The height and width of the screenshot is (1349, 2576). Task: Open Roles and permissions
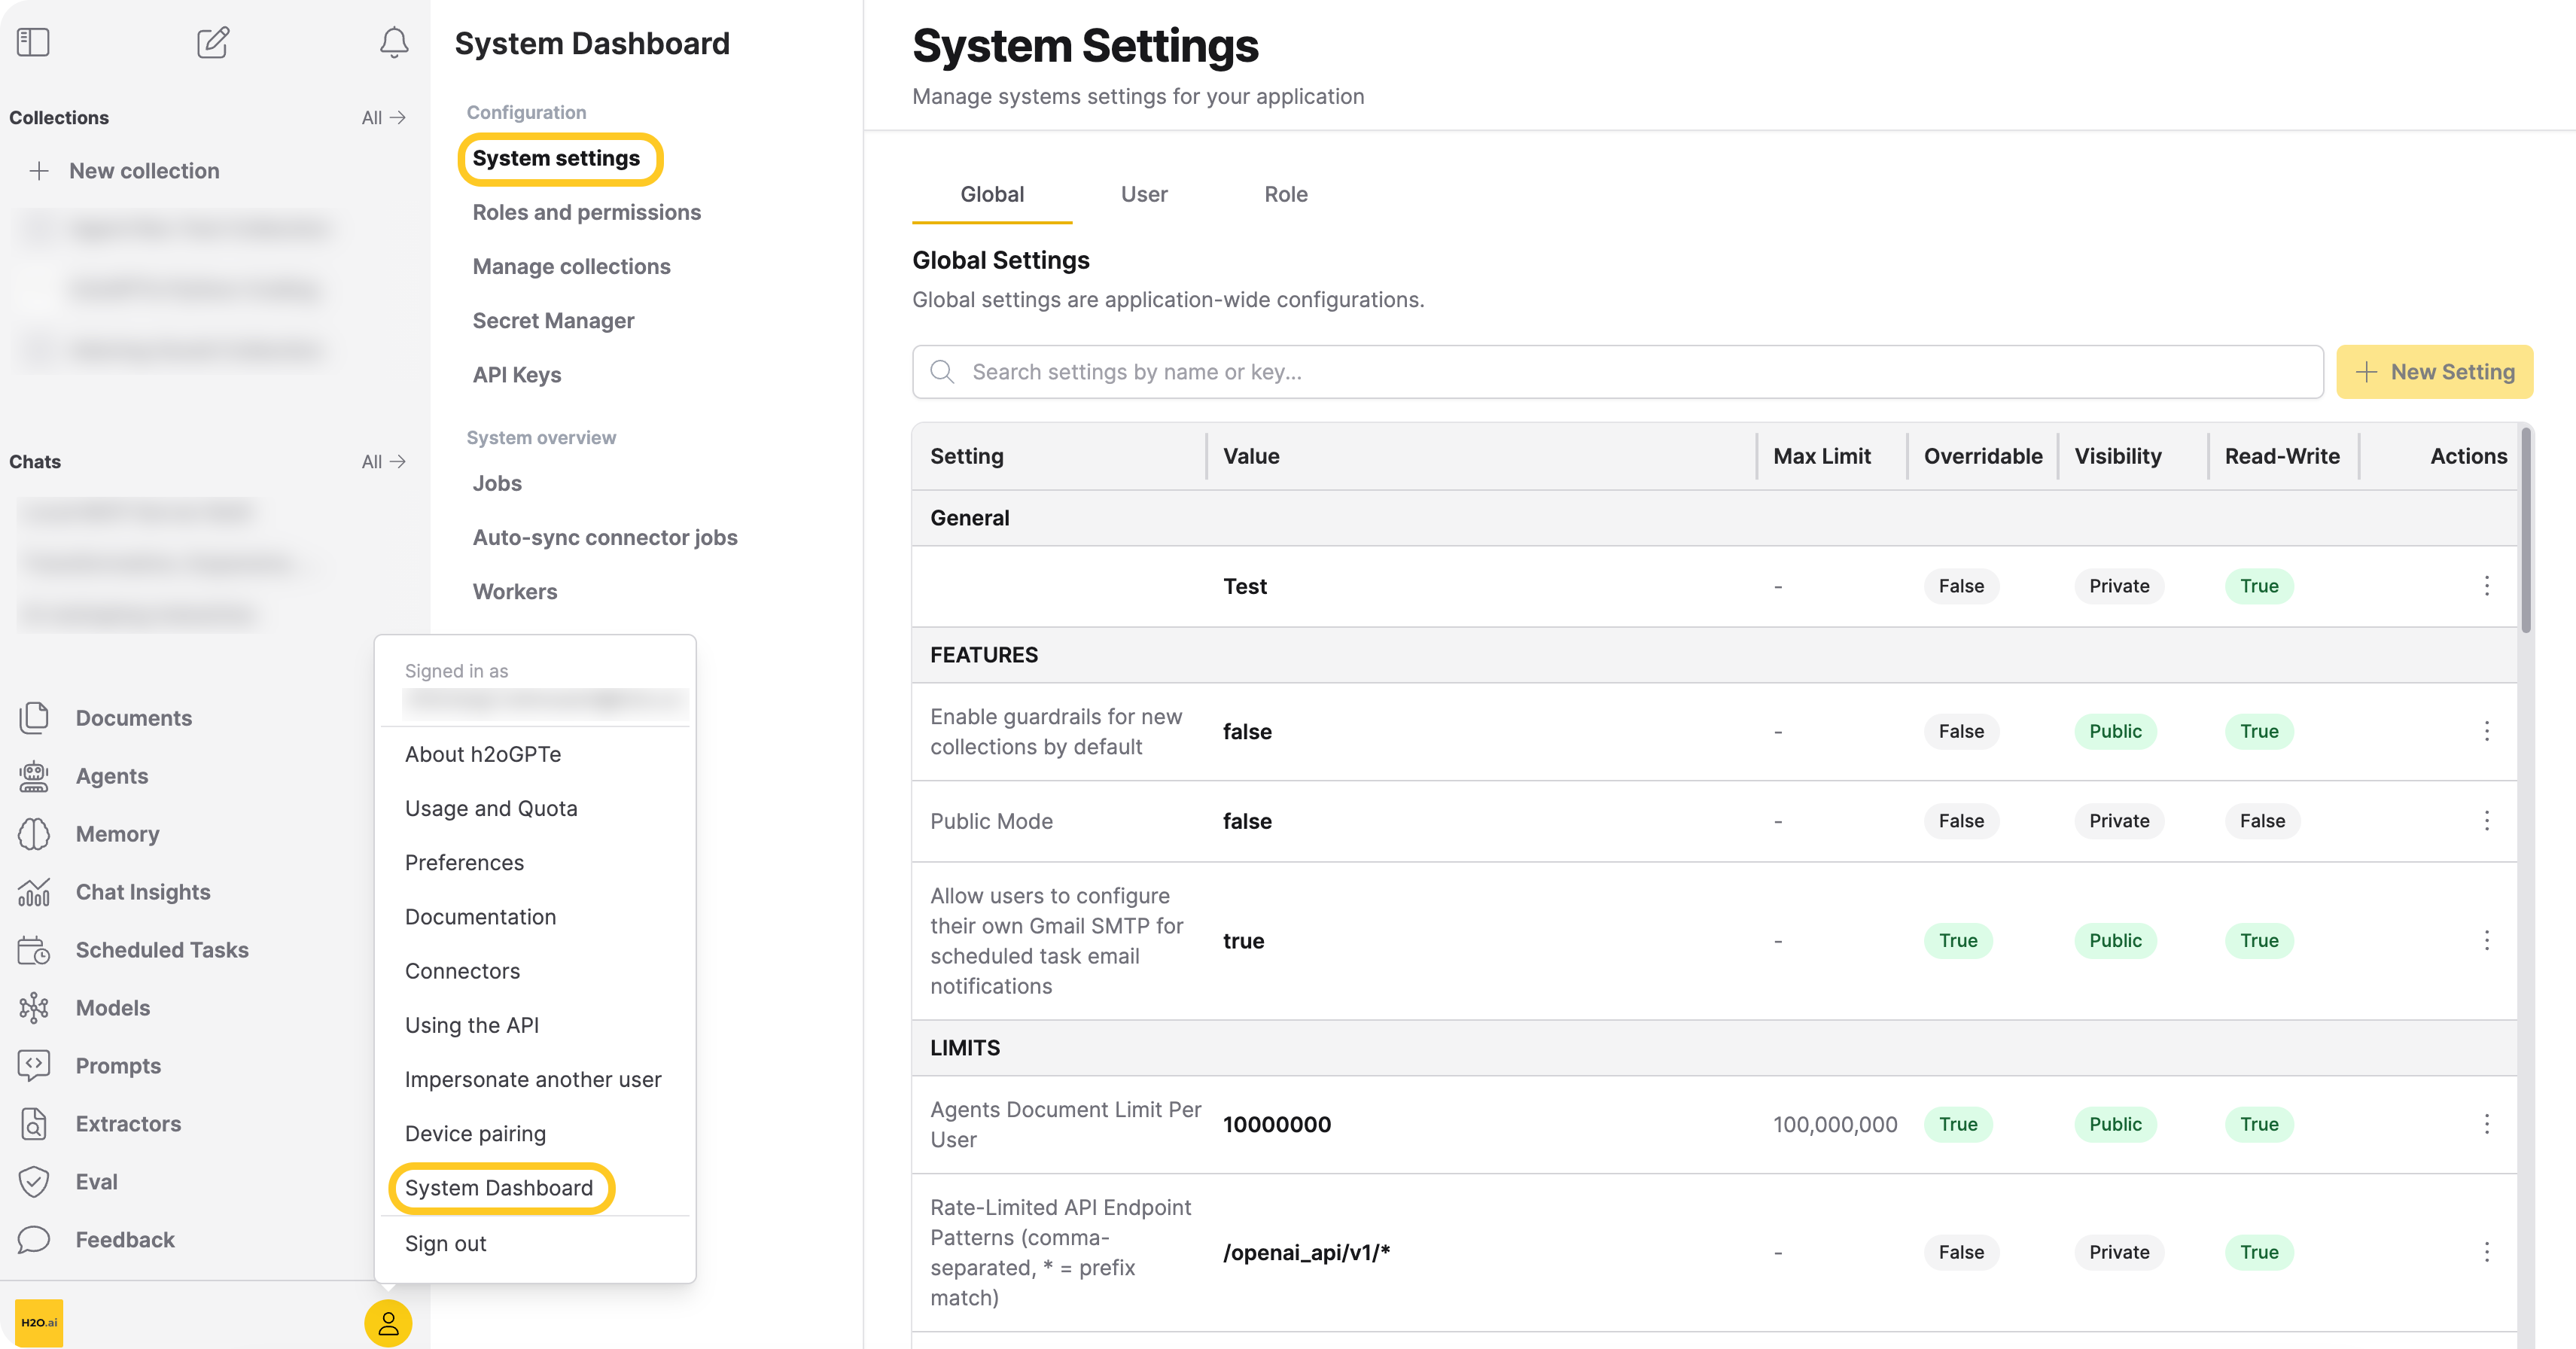(587, 212)
